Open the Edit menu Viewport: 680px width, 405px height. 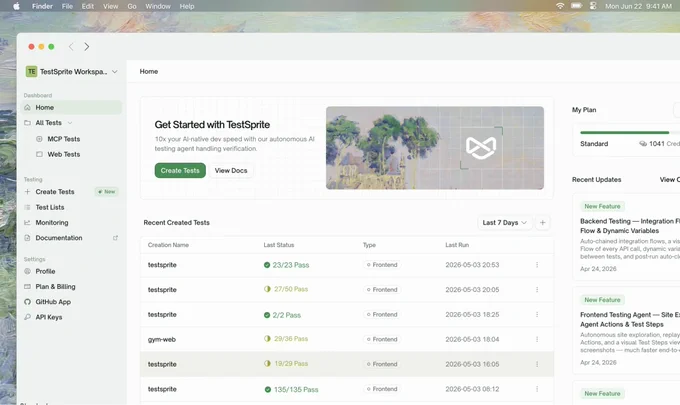88,6
